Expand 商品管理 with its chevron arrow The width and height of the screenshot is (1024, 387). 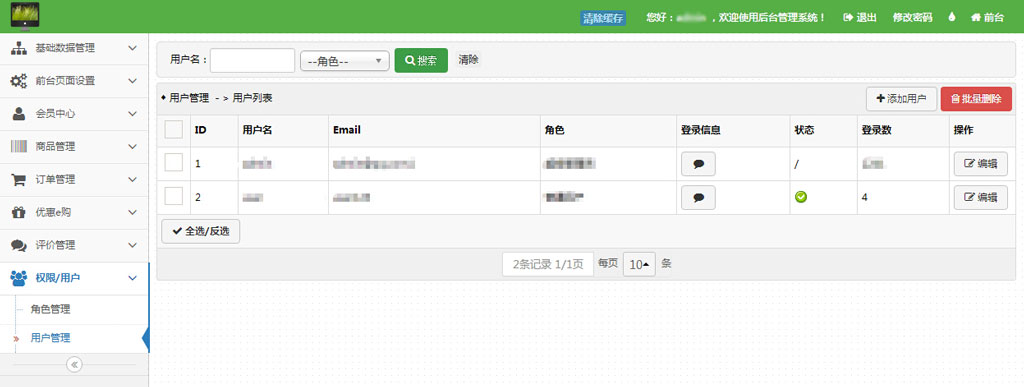133,146
